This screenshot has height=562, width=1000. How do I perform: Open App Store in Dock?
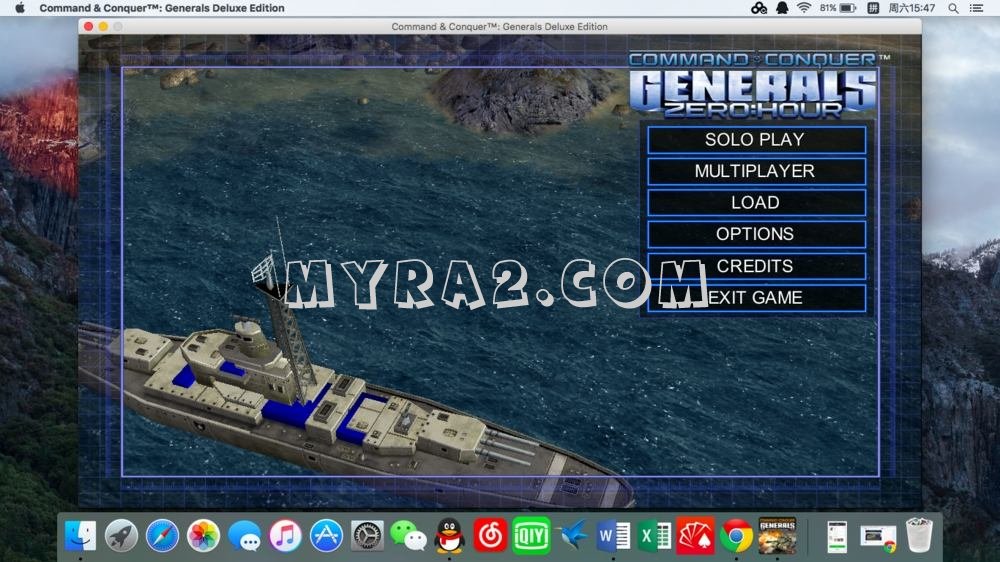pos(326,535)
